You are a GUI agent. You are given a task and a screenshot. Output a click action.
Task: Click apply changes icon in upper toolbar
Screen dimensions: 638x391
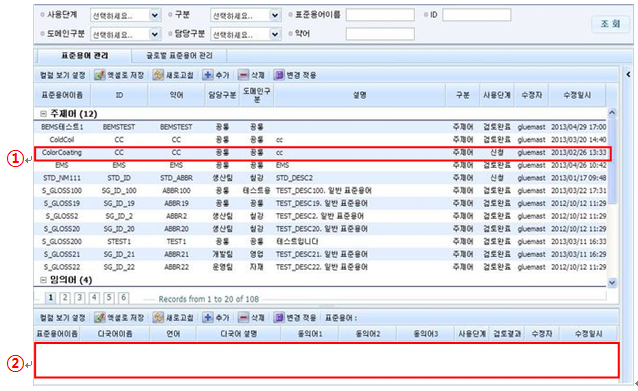(x=279, y=75)
